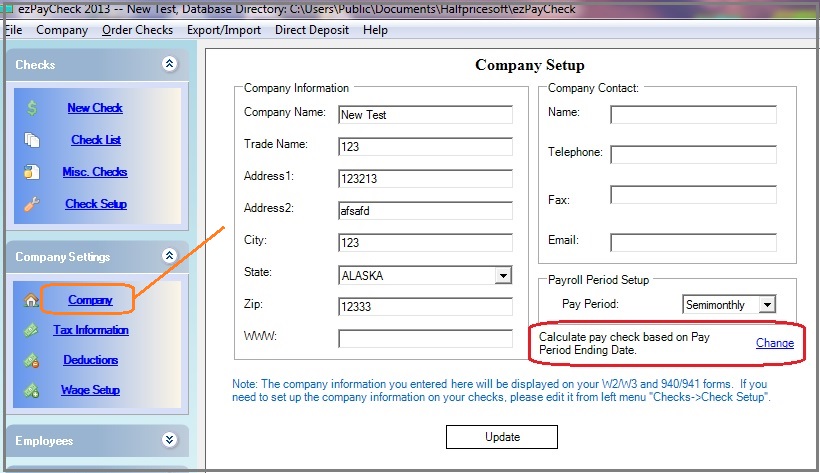The height and width of the screenshot is (473, 820).
Task: Click the Company house icon
Action: click(x=31, y=300)
